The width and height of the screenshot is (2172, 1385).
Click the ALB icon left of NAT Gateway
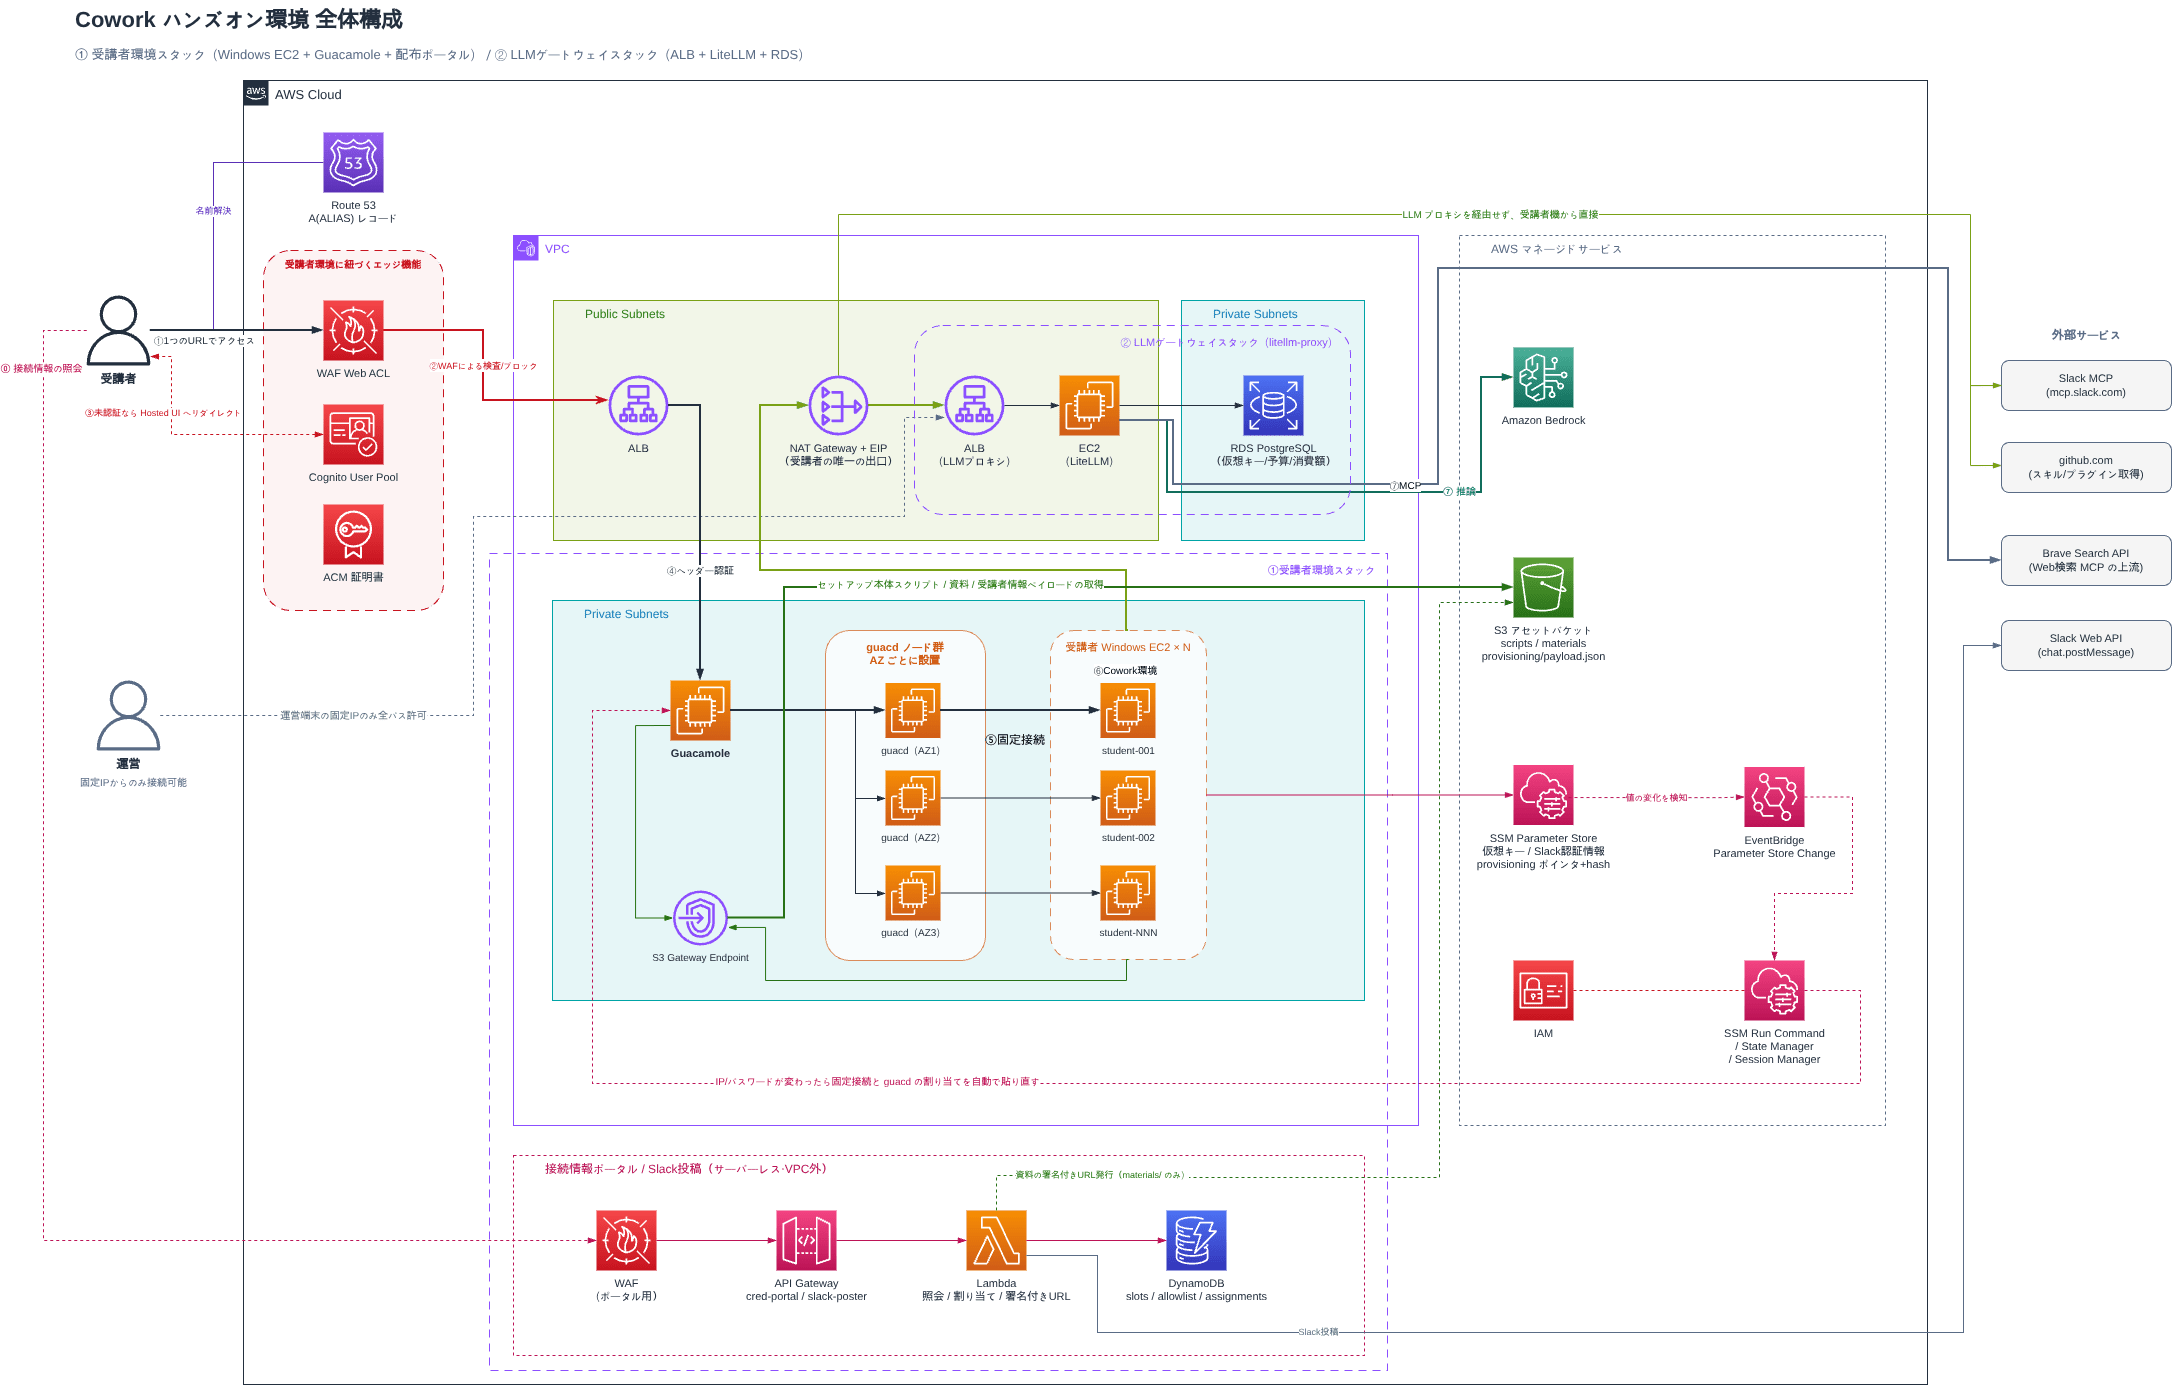(x=638, y=405)
